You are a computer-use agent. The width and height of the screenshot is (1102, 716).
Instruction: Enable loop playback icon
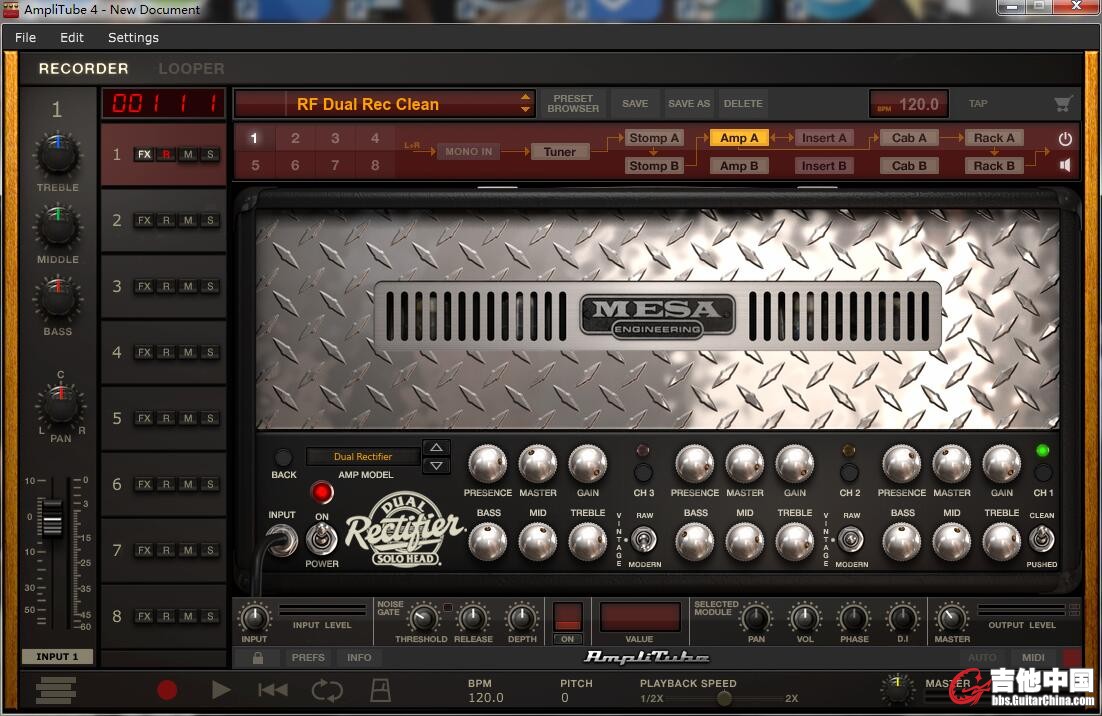[327, 690]
